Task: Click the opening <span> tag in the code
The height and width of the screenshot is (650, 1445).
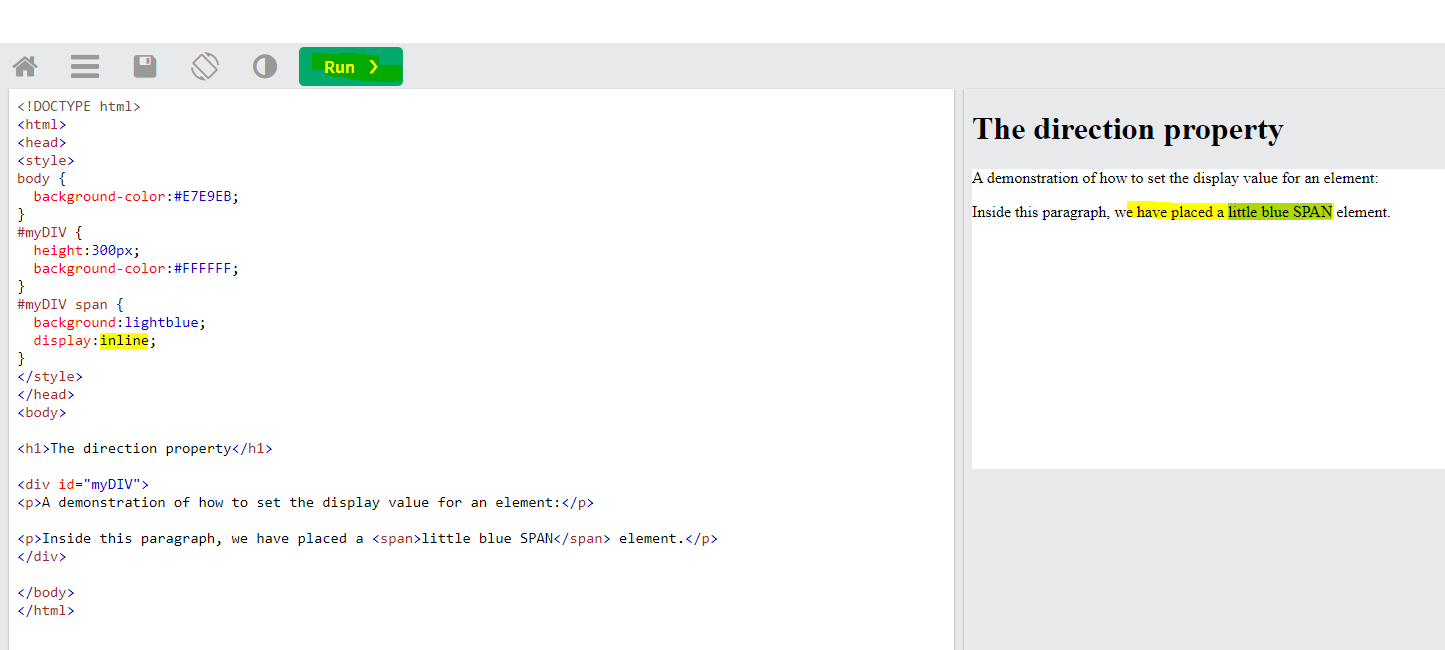Action: click(396, 539)
